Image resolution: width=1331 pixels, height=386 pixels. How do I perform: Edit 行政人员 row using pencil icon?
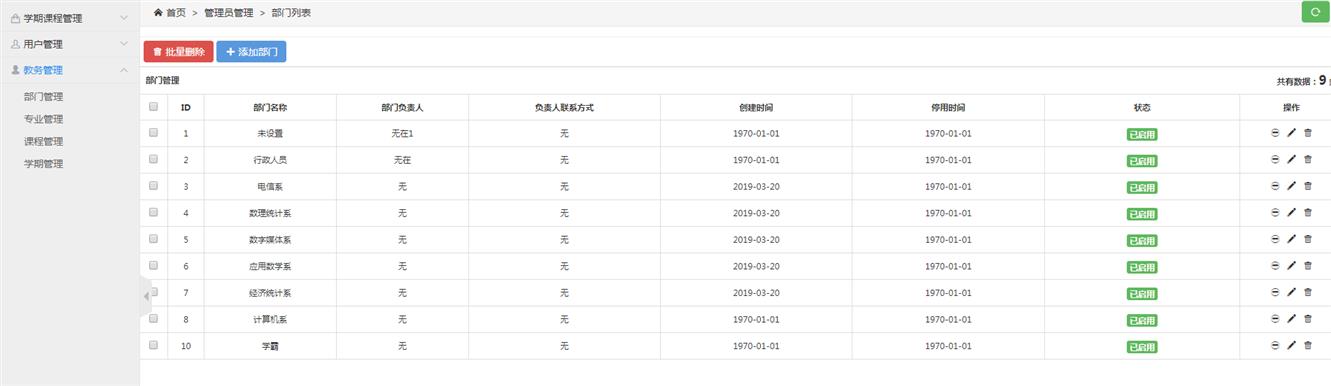tap(1291, 159)
